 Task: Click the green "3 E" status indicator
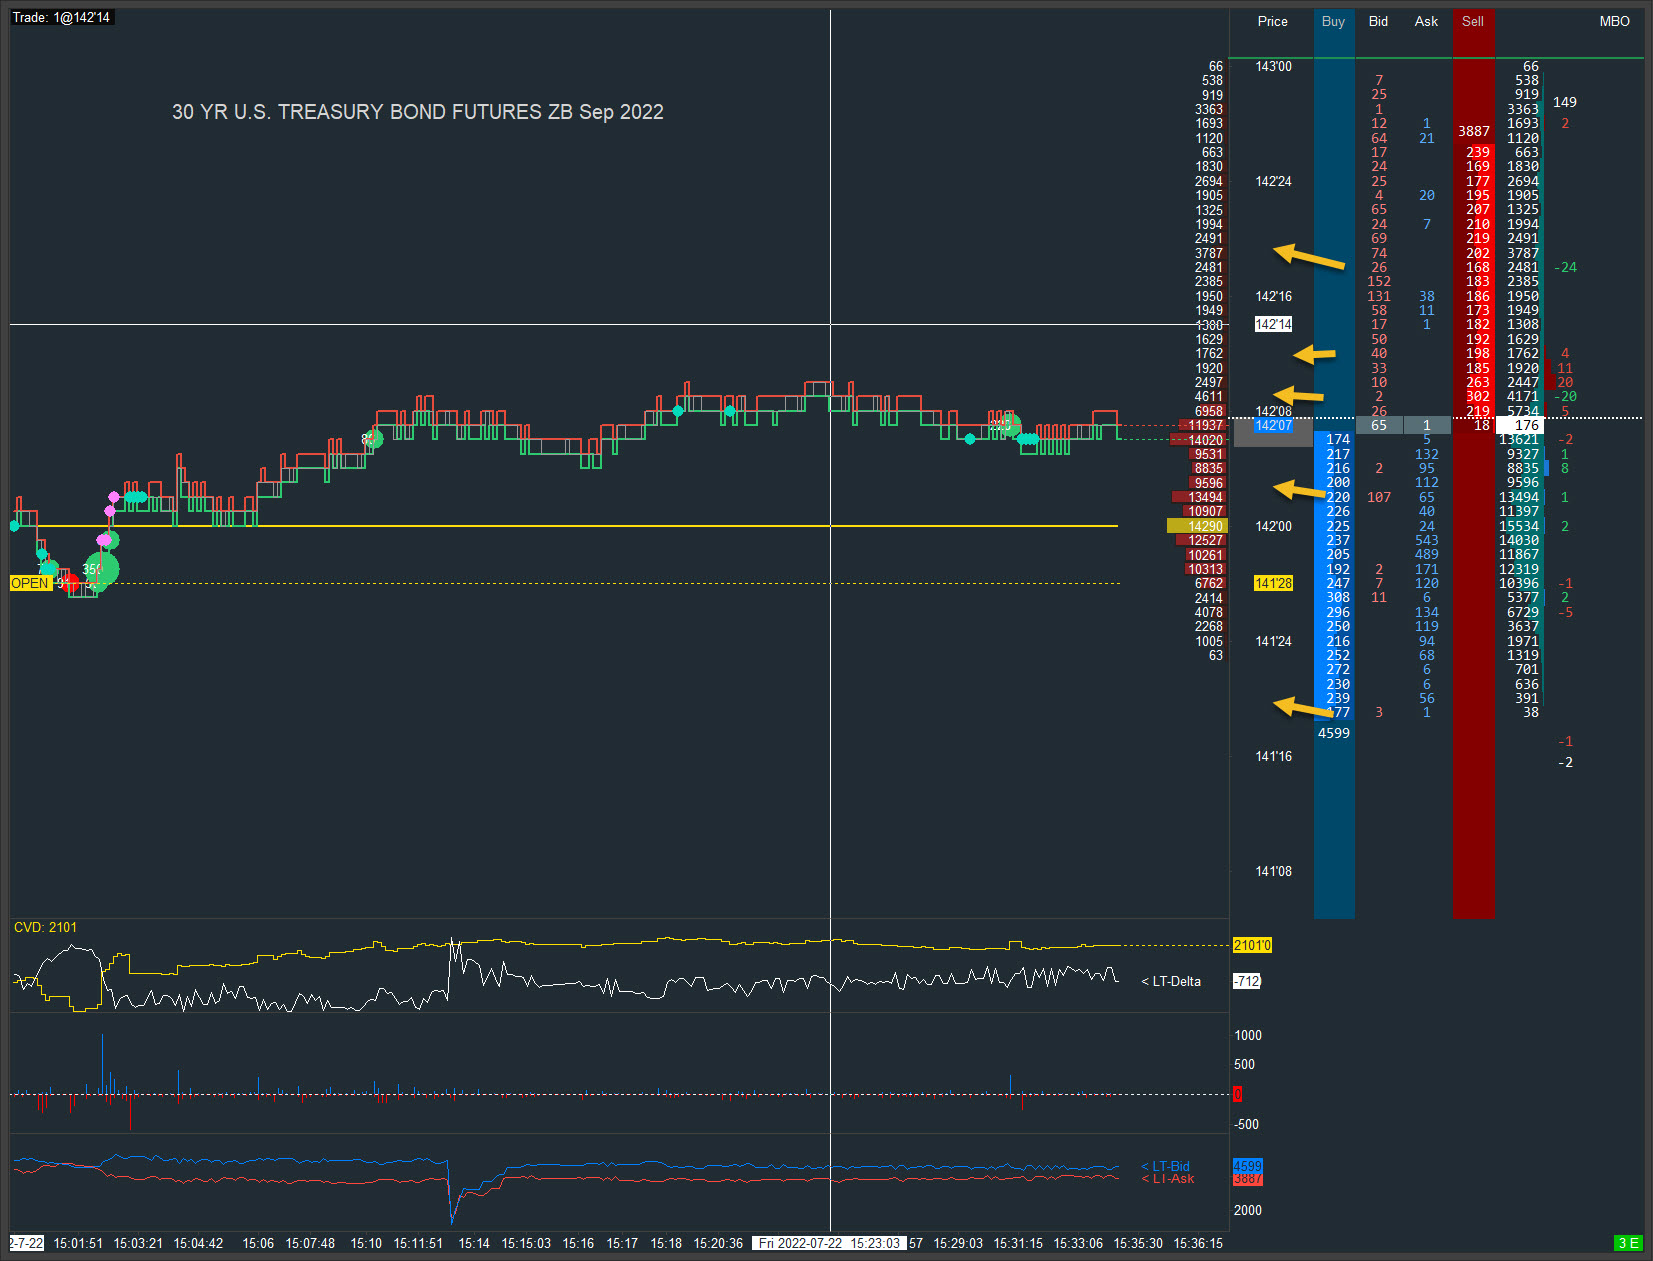click(x=1628, y=1243)
